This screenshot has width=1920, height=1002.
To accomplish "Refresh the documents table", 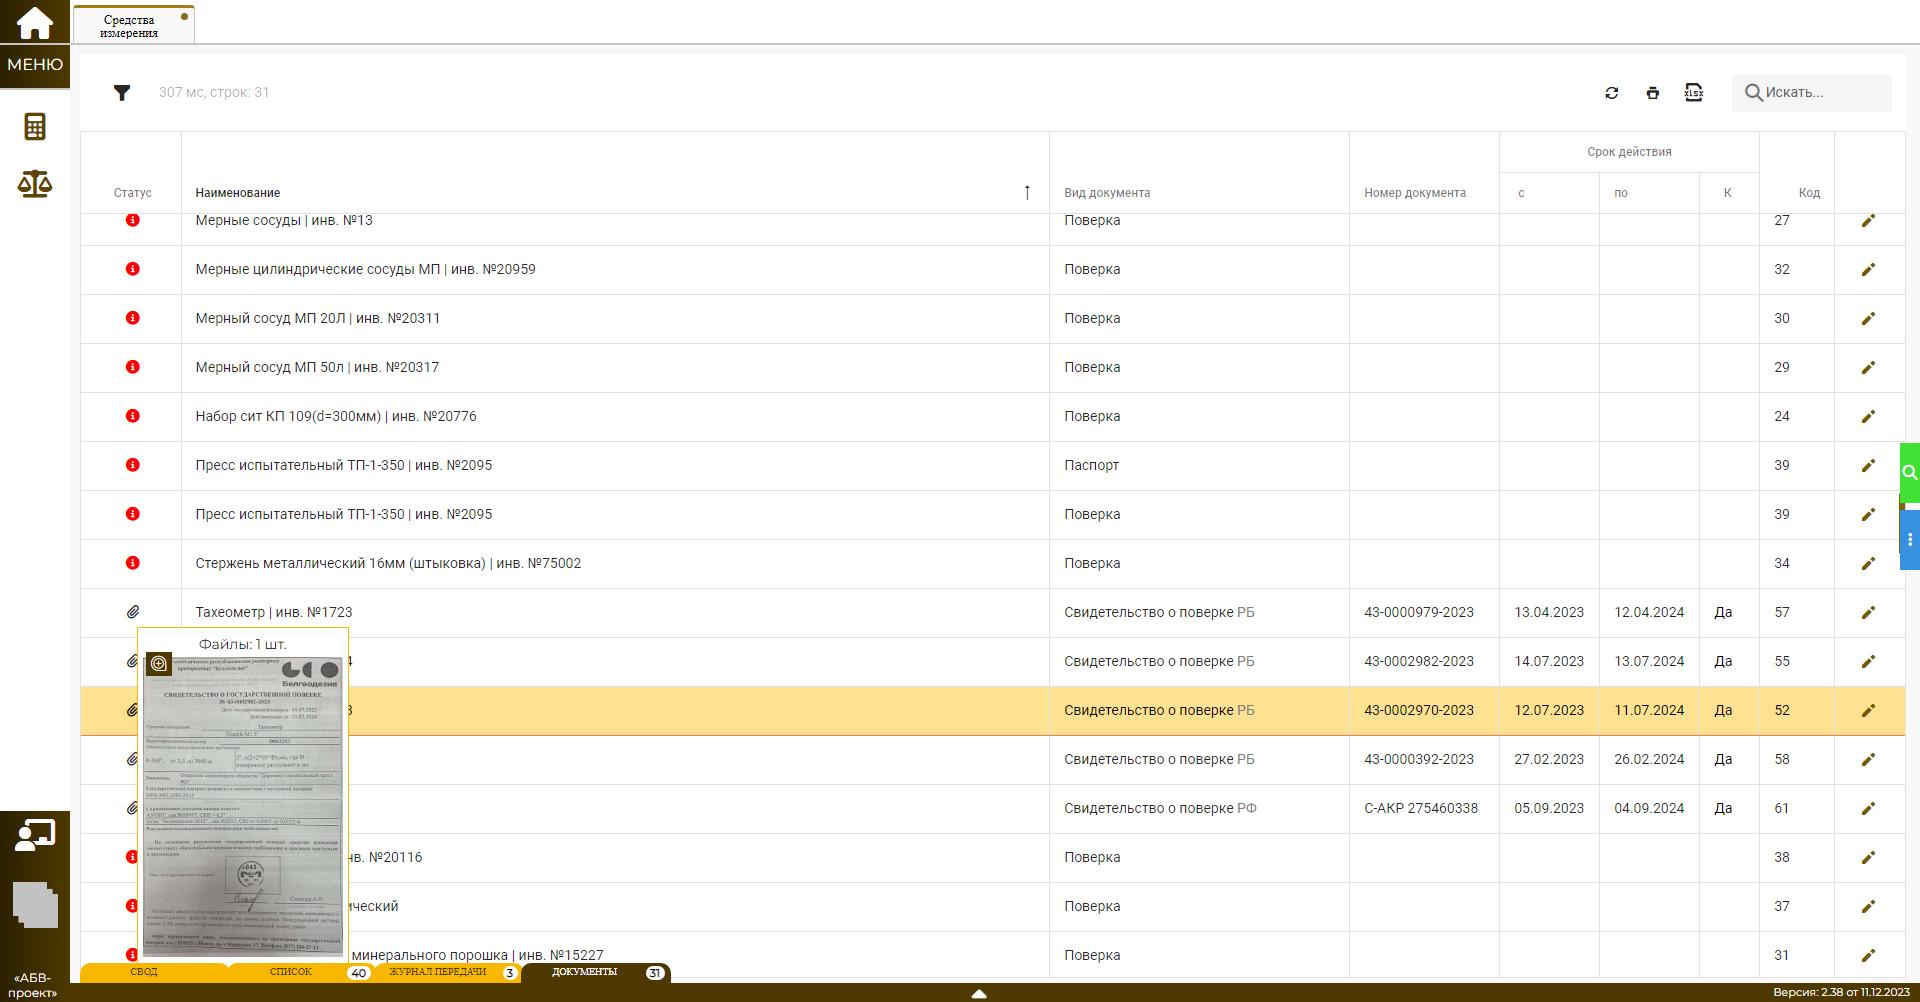I will (x=1611, y=93).
